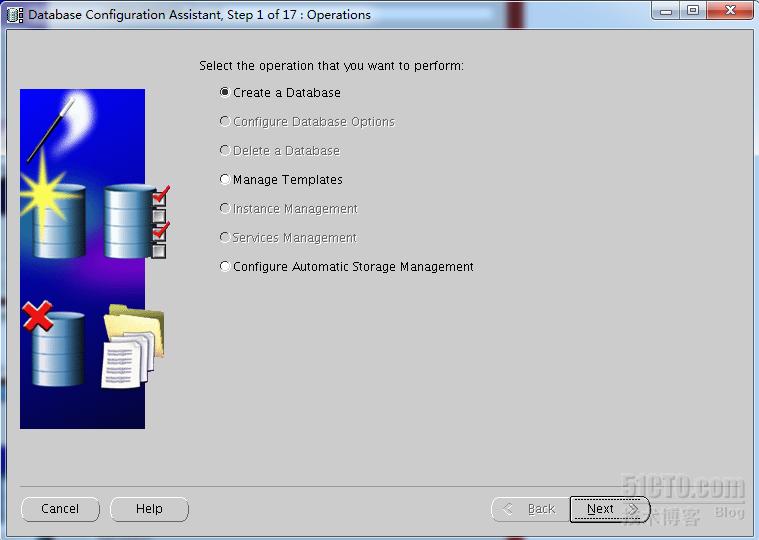This screenshot has height=540, width=759.
Task: Choose the Delete a Database radio button
Action: tap(225, 150)
